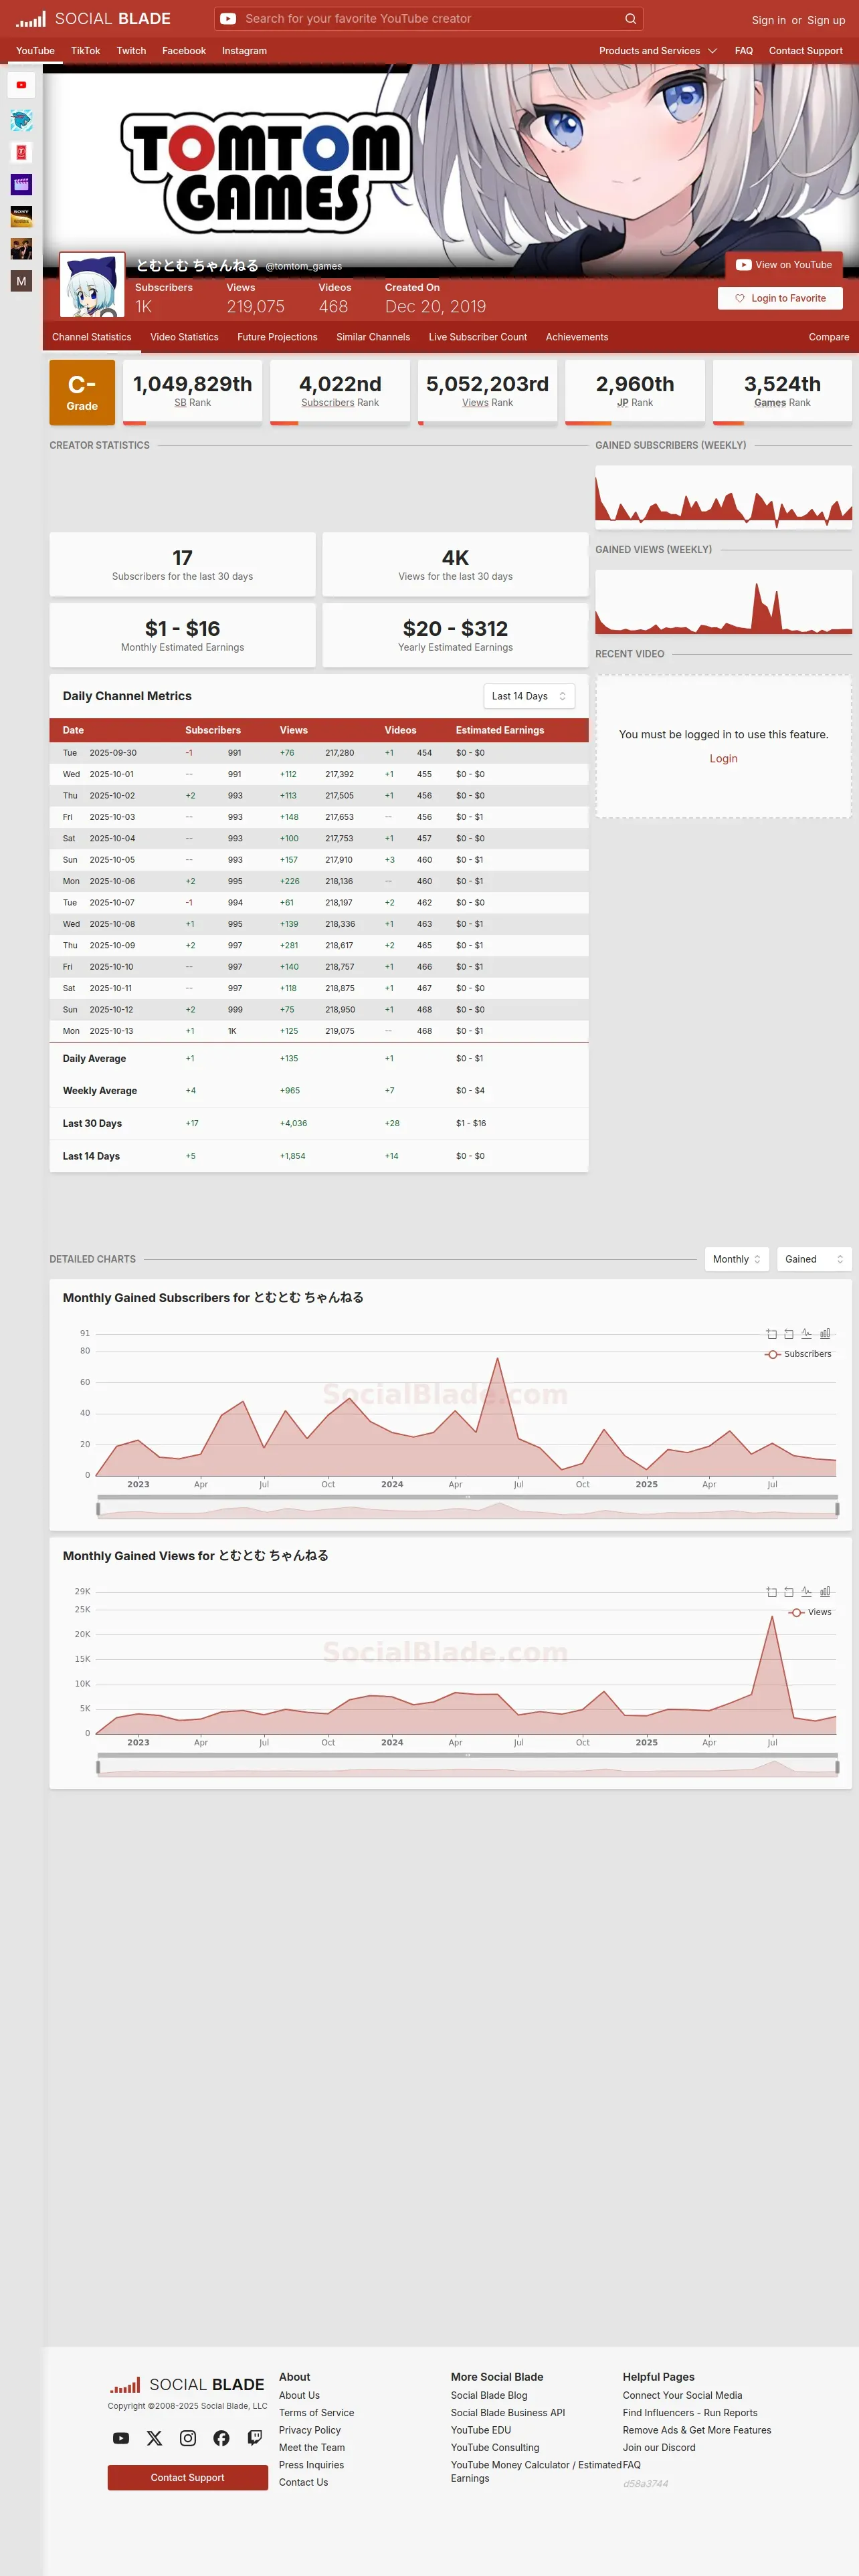Click the Facebook icon in the footer
859x2576 pixels.
coord(221,2437)
